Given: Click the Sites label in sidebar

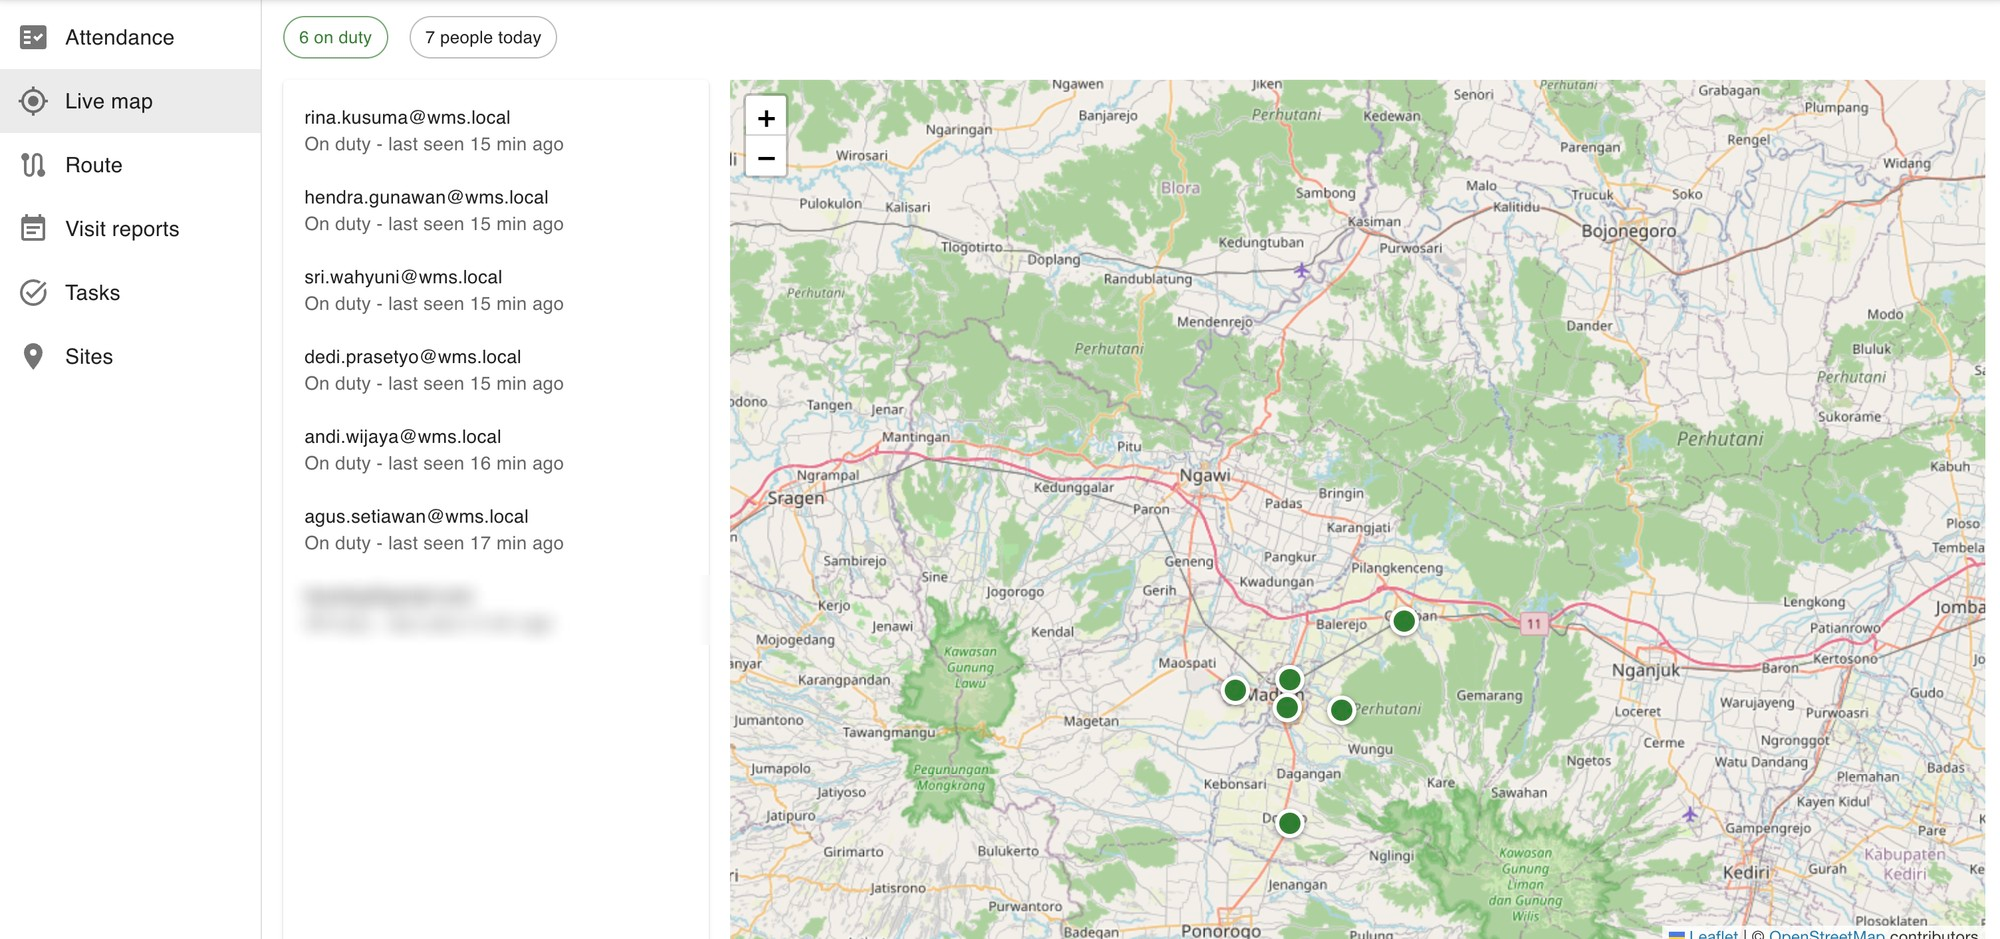Looking at the screenshot, I should pos(89,357).
